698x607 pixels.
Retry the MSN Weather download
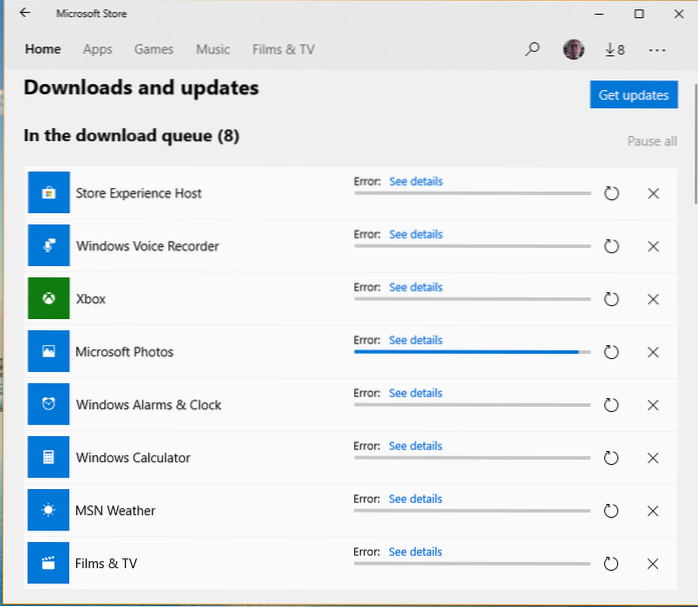pyautogui.click(x=612, y=511)
